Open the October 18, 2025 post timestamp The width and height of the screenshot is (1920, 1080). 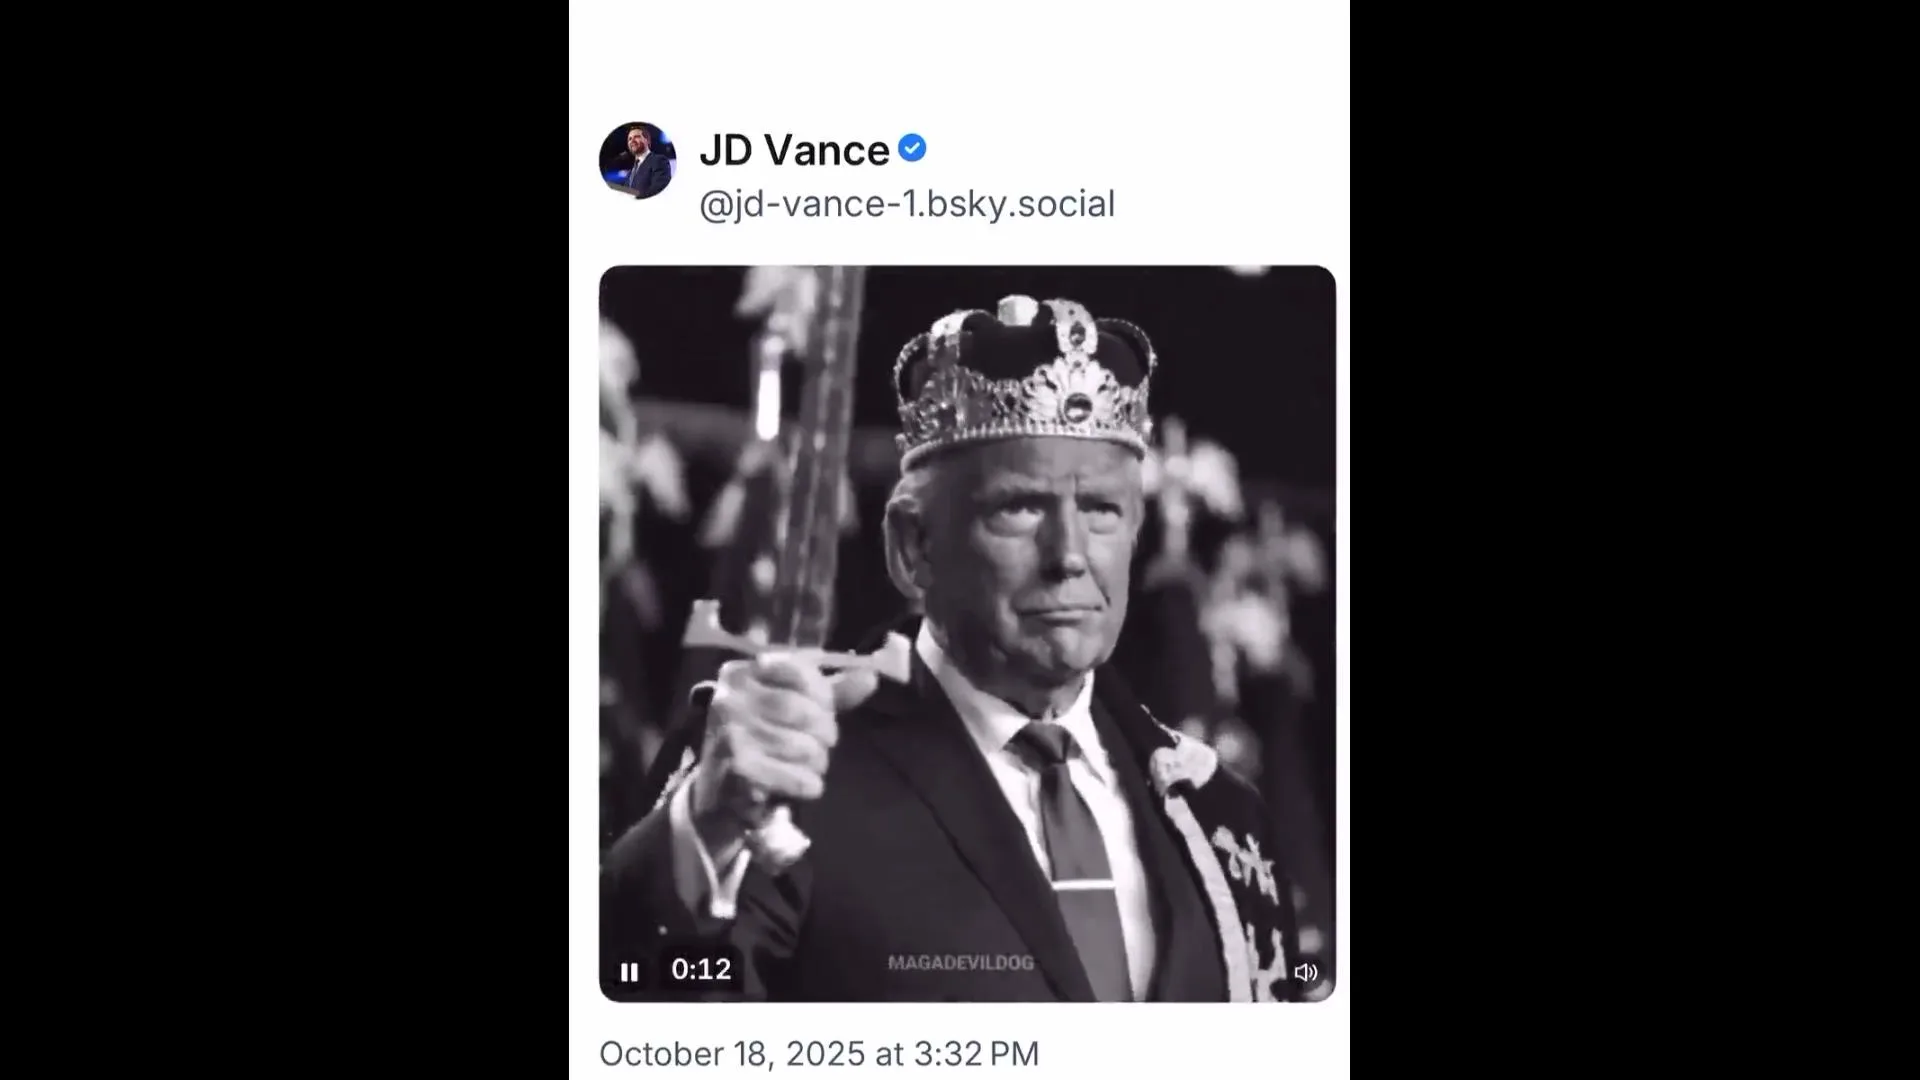tap(818, 1054)
